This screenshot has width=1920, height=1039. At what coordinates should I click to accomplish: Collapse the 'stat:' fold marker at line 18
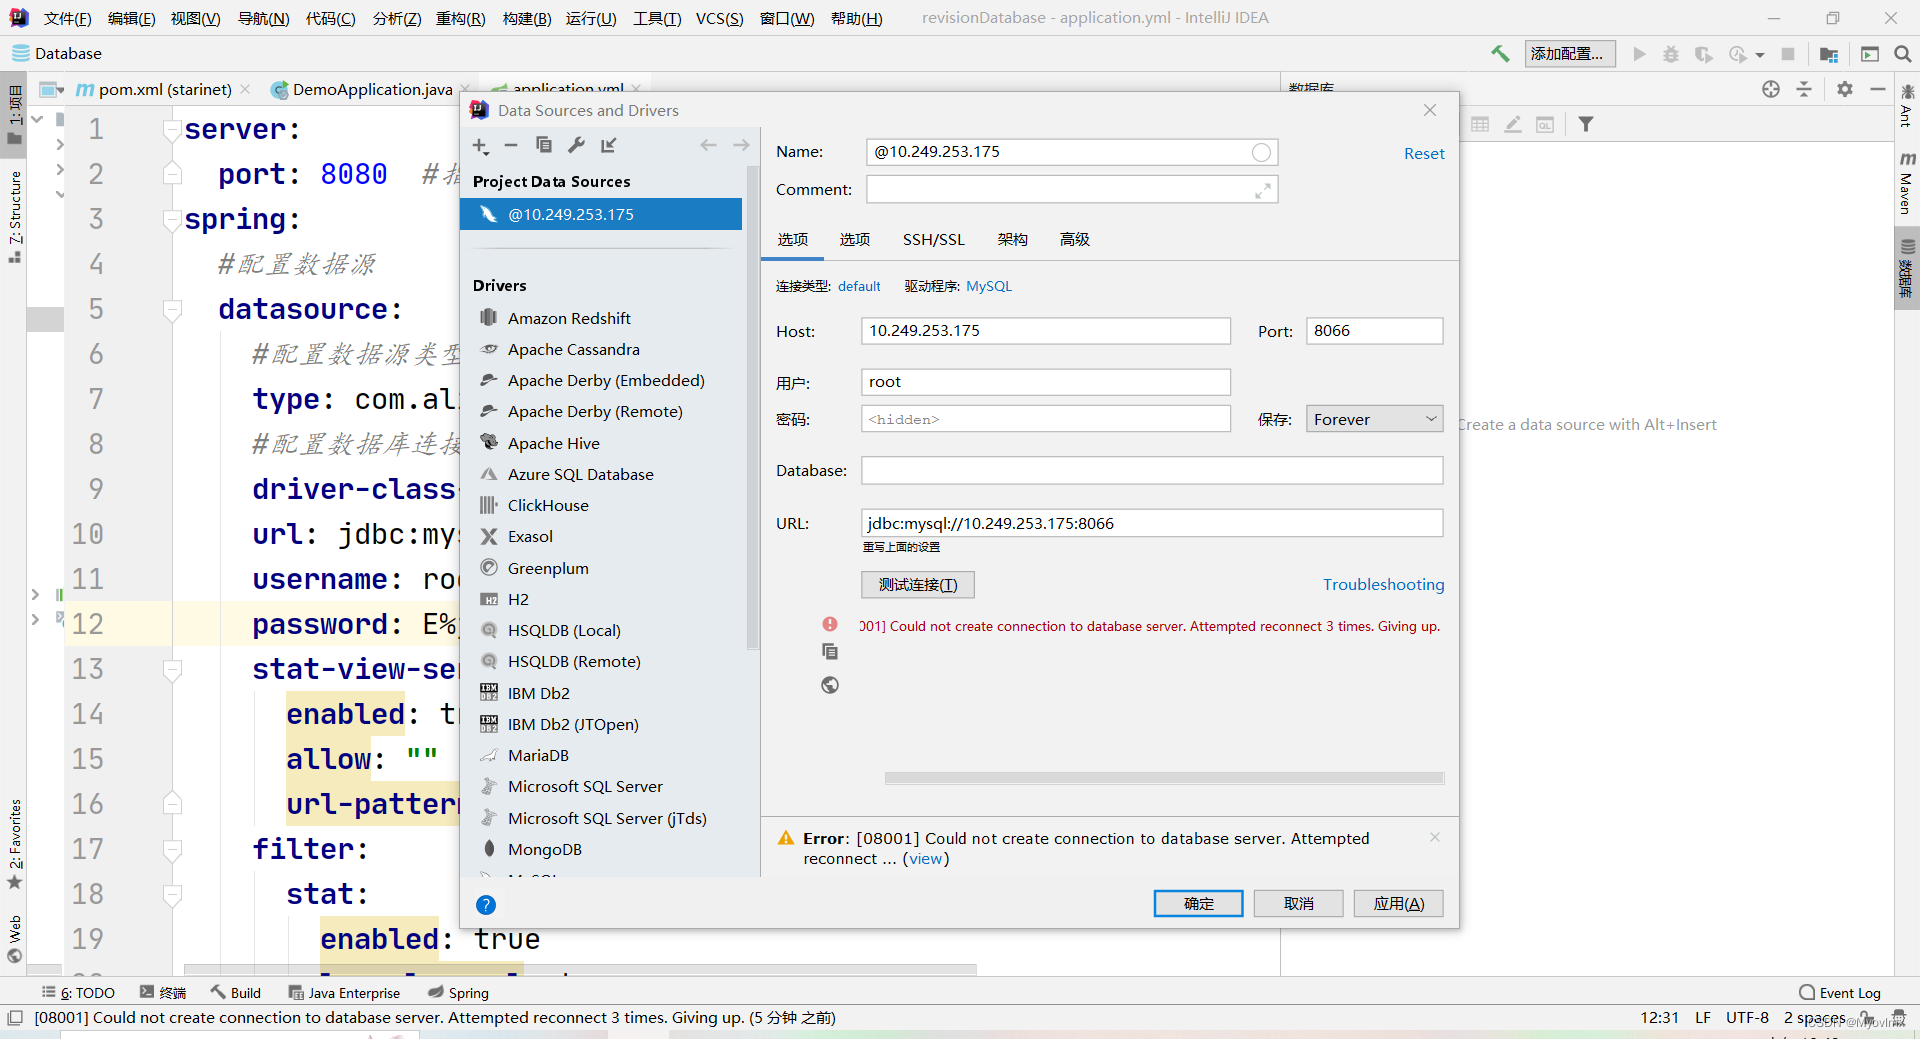172,895
